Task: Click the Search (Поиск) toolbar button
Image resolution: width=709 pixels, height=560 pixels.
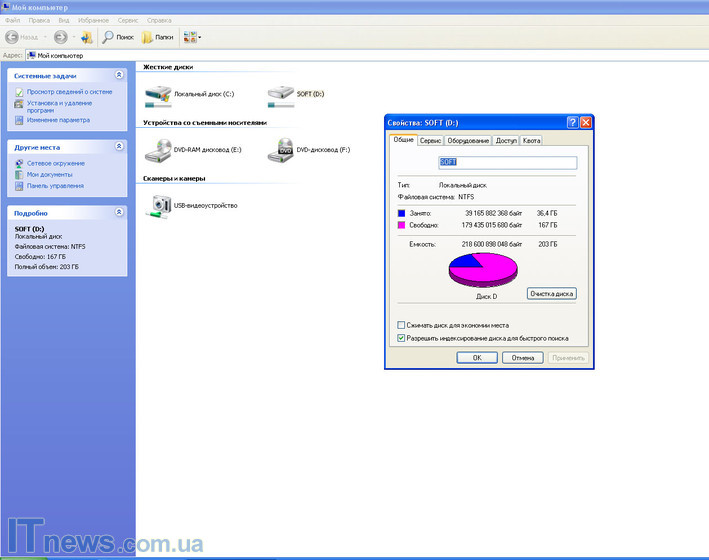Action: pos(117,37)
